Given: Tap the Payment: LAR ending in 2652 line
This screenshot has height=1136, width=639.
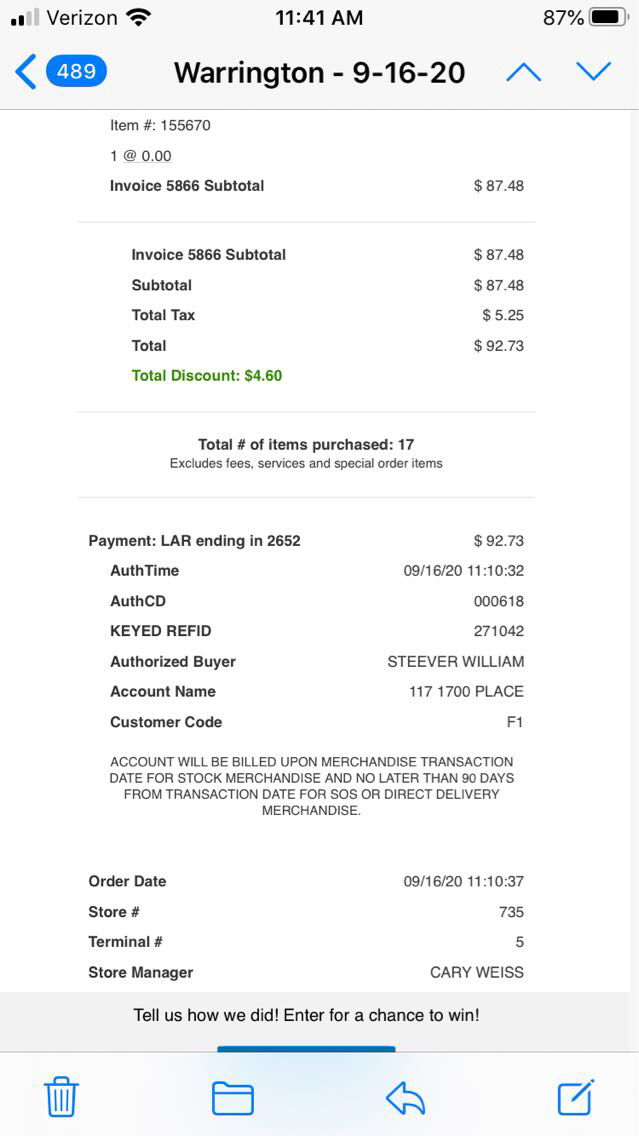Looking at the screenshot, I should point(195,541).
